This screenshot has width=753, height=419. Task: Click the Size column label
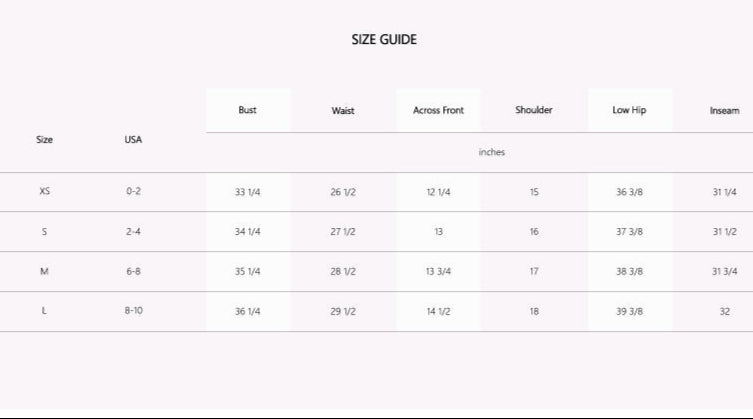point(44,139)
